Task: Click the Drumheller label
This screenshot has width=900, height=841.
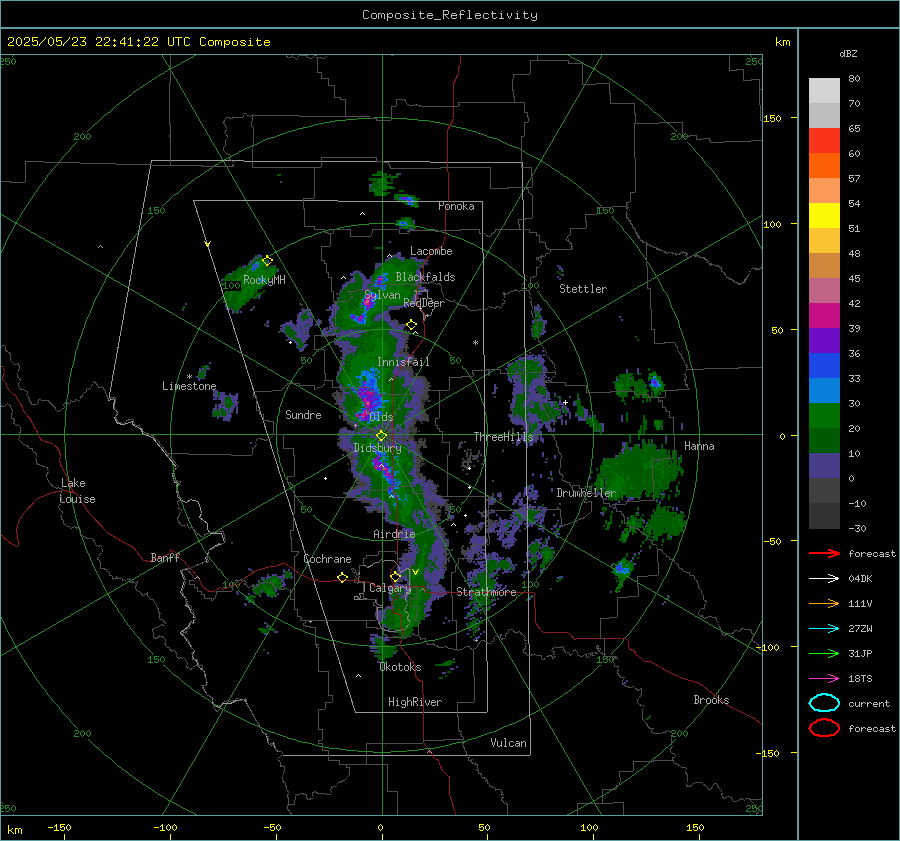Action: click(x=586, y=493)
